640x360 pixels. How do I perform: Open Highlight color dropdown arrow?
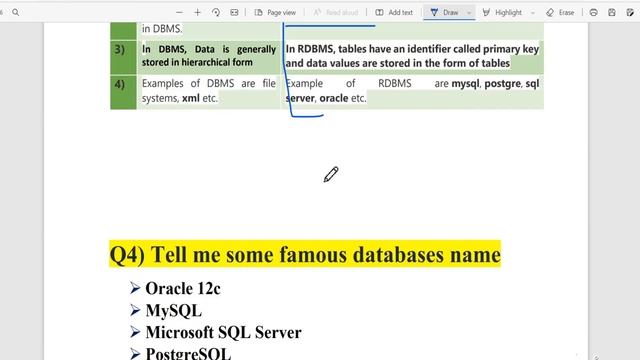pos(533,13)
